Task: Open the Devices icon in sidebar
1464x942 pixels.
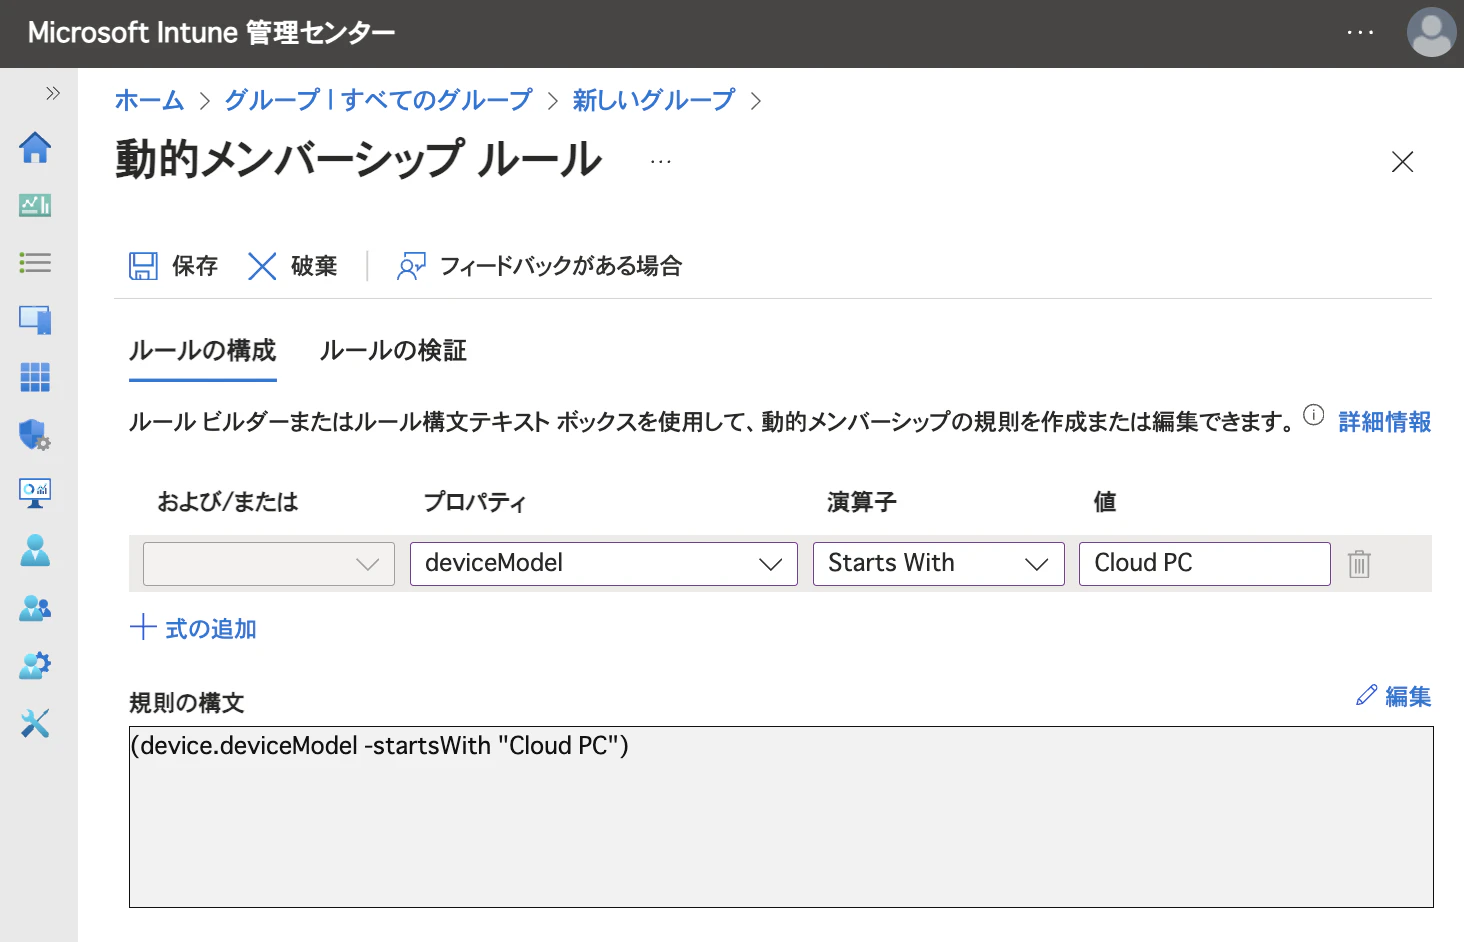Action: point(35,320)
